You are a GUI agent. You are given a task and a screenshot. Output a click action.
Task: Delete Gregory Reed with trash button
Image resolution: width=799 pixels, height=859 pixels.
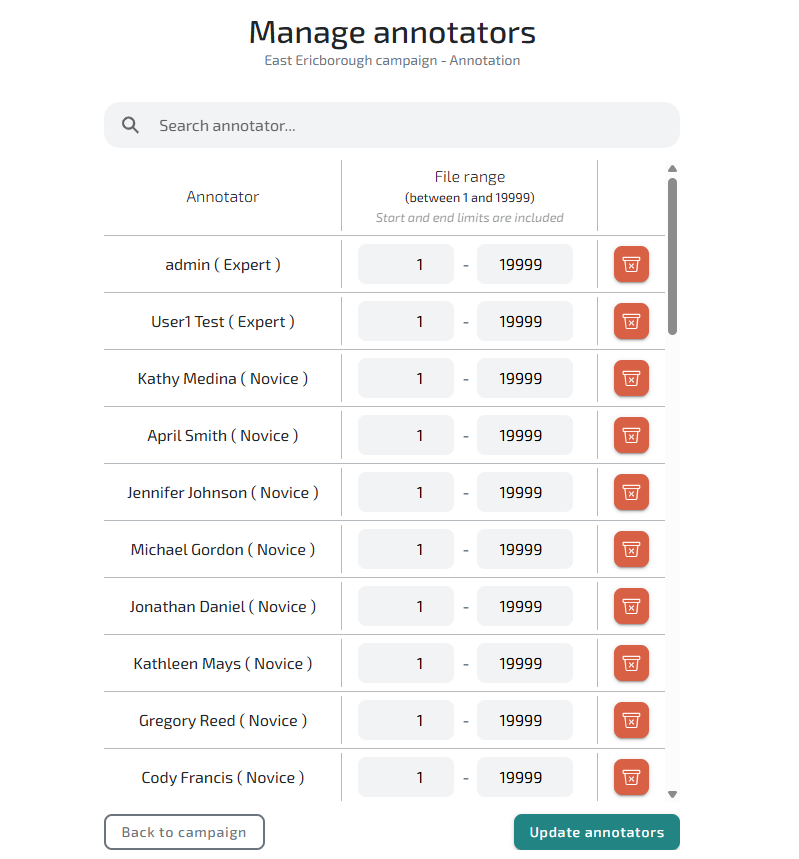point(631,721)
